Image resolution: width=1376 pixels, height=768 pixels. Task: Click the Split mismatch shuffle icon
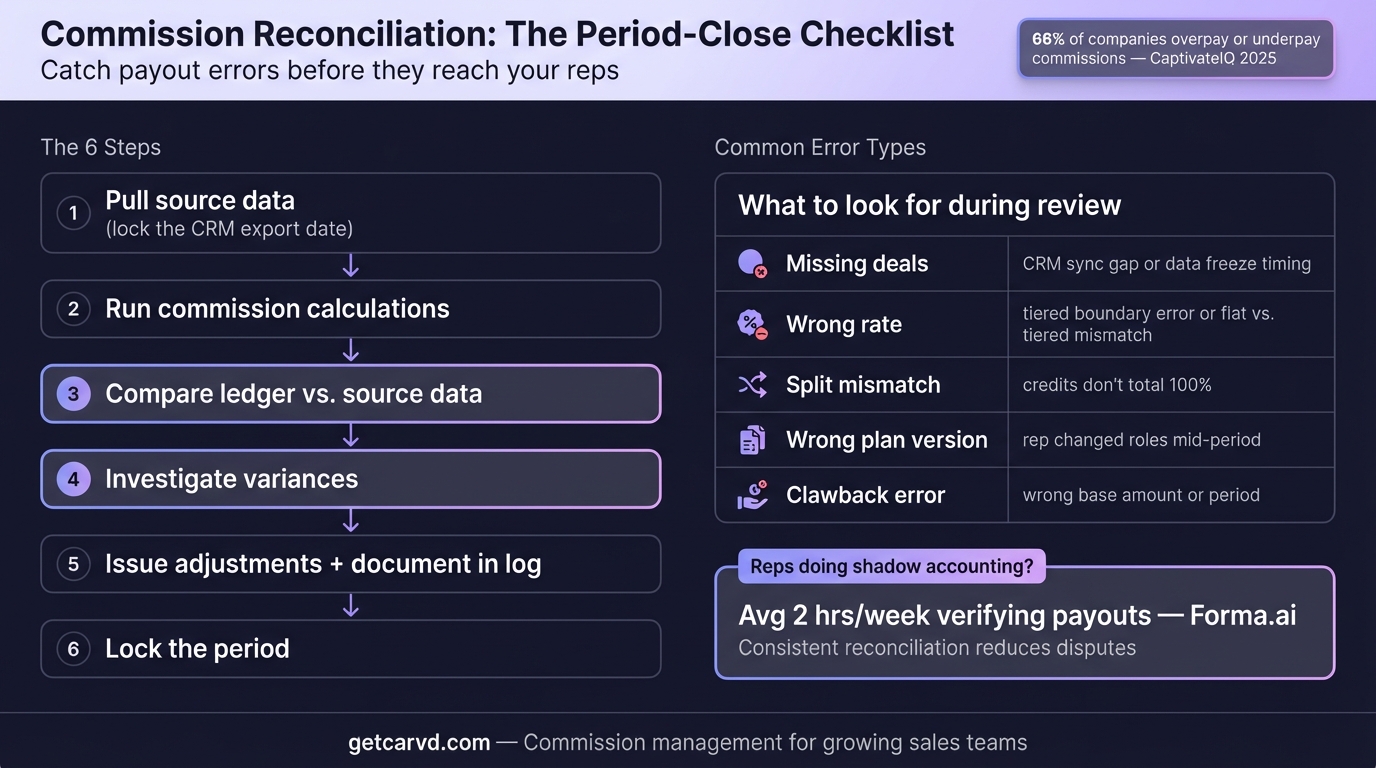(x=752, y=385)
